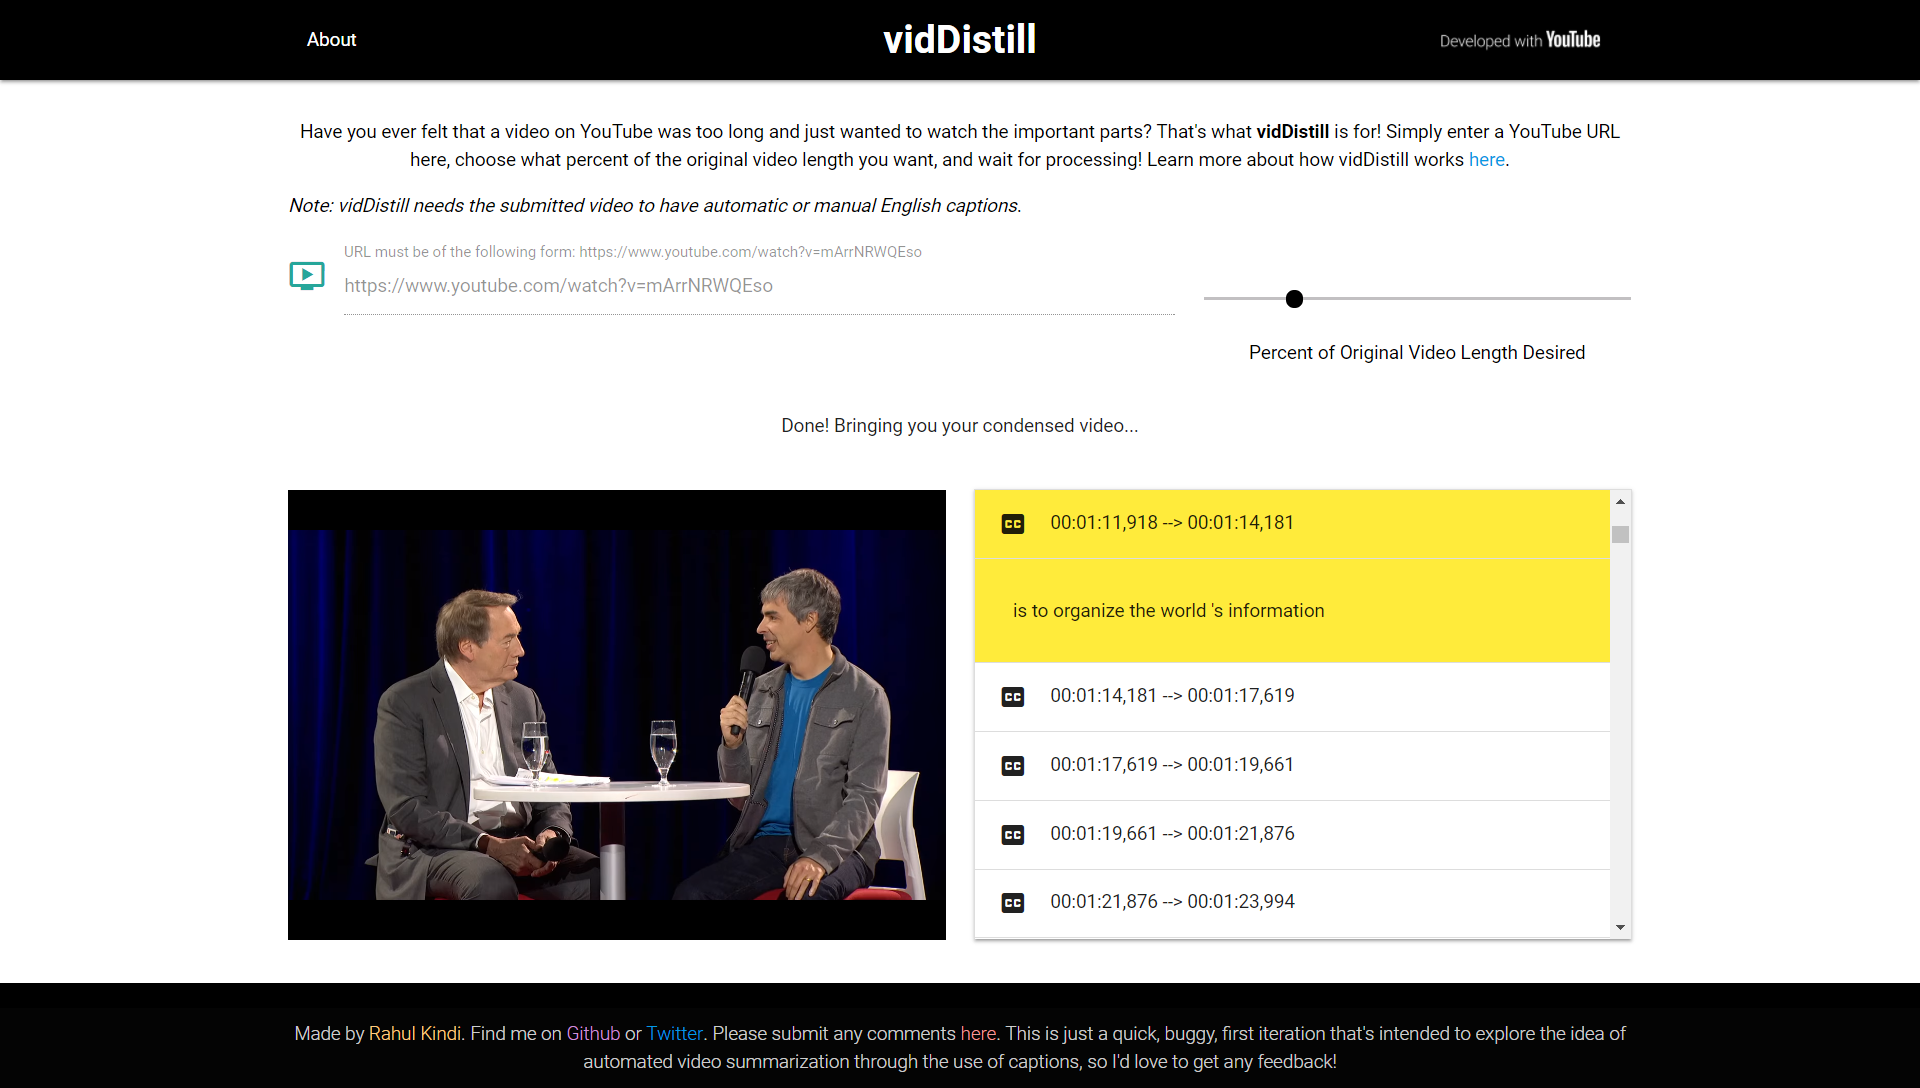This screenshot has width=1920, height=1088.
Task: Click the CC icon on the highlighted yellow caption
Action: click(x=1013, y=523)
